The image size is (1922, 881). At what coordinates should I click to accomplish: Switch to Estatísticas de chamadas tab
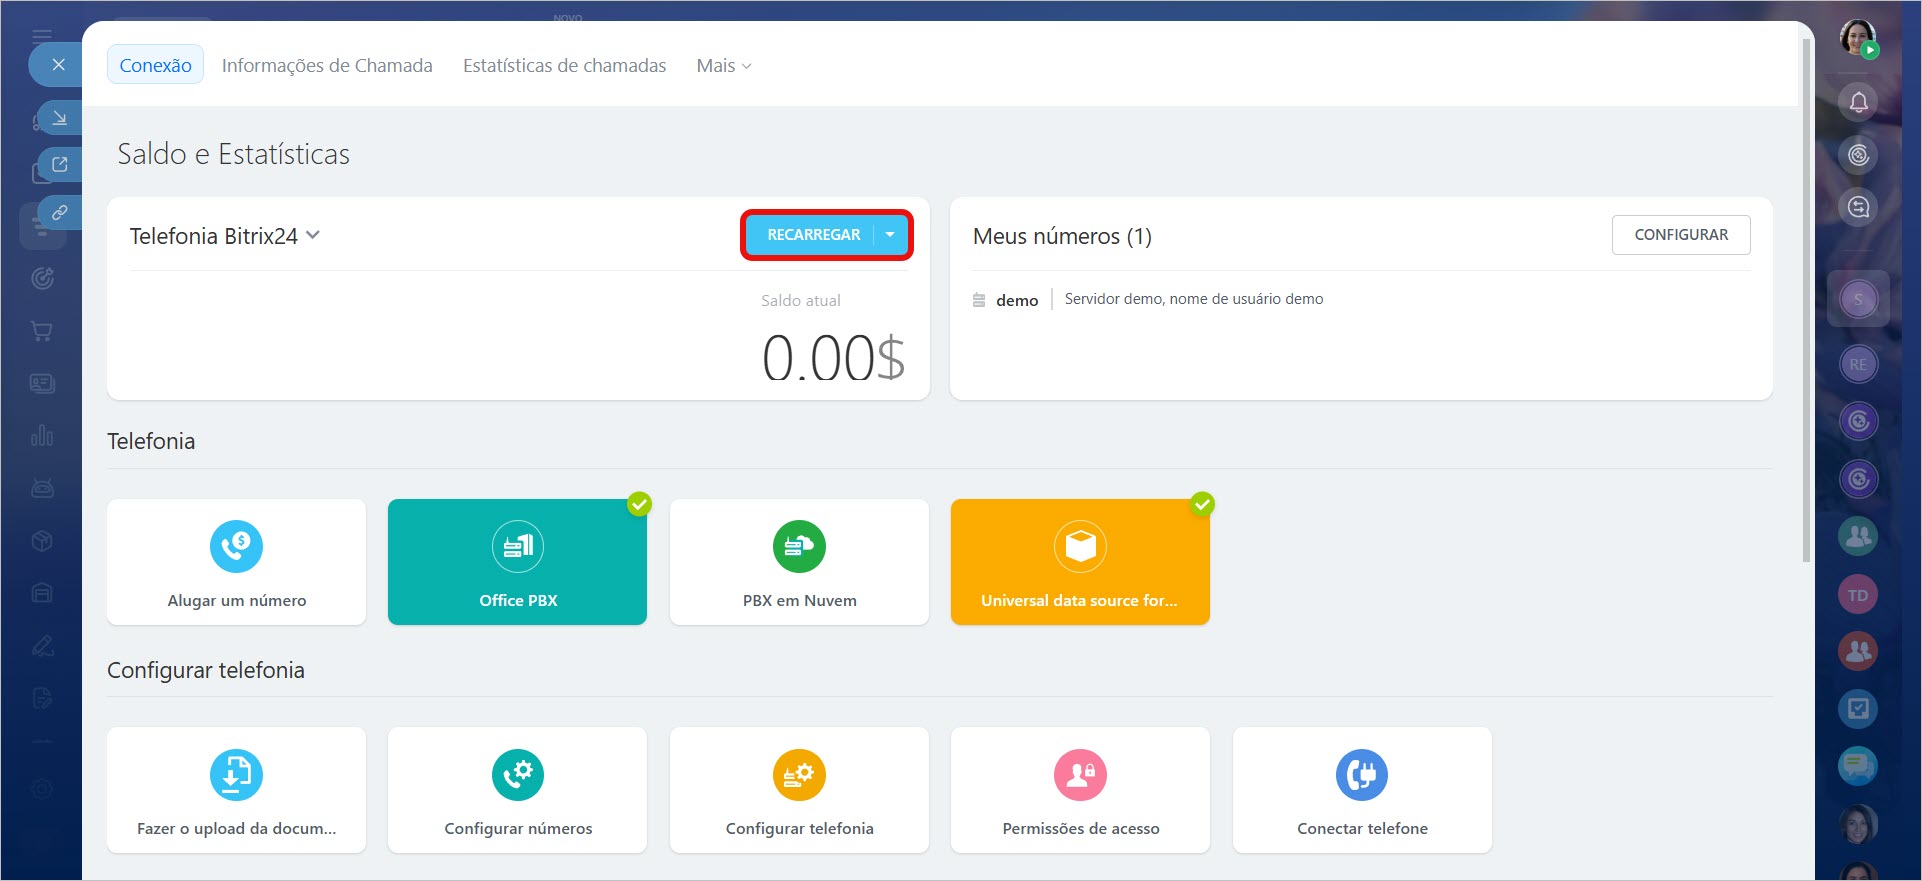tap(564, 66)
